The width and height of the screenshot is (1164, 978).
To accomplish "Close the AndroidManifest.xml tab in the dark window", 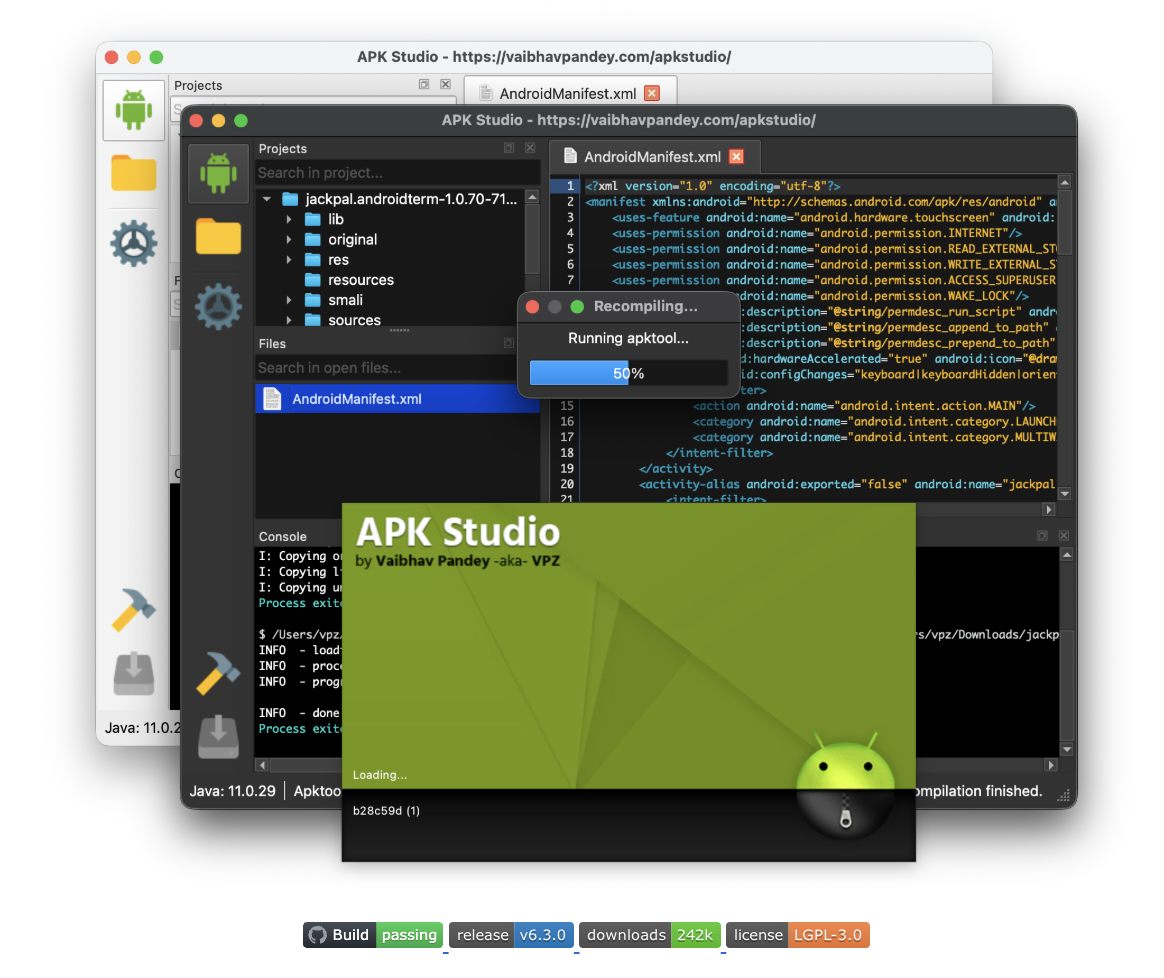I will 736,156.
